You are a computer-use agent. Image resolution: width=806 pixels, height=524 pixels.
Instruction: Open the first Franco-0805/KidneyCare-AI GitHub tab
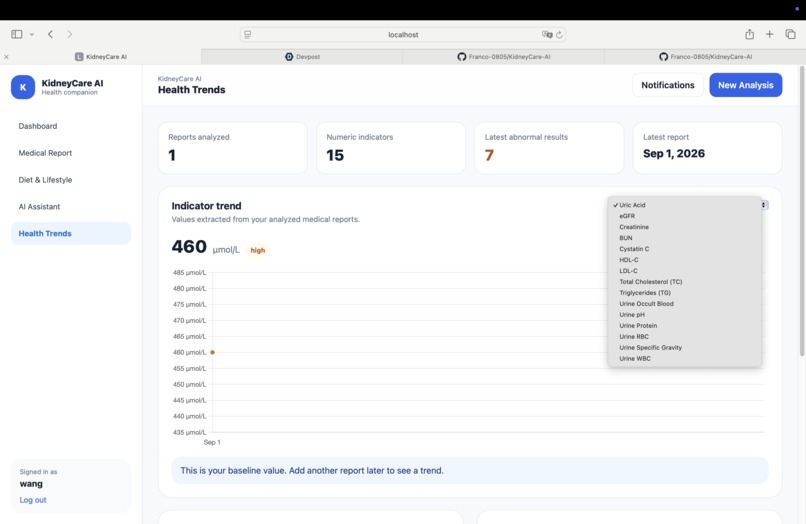(504, 57)
